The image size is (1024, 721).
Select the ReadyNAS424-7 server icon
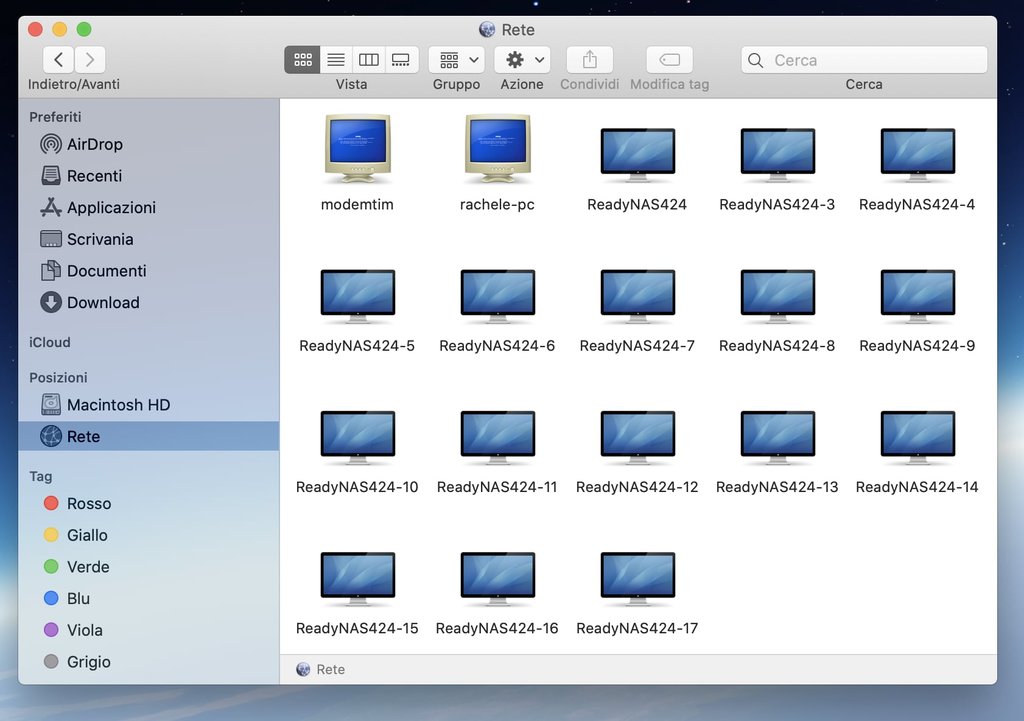click(x=637, y=296)
